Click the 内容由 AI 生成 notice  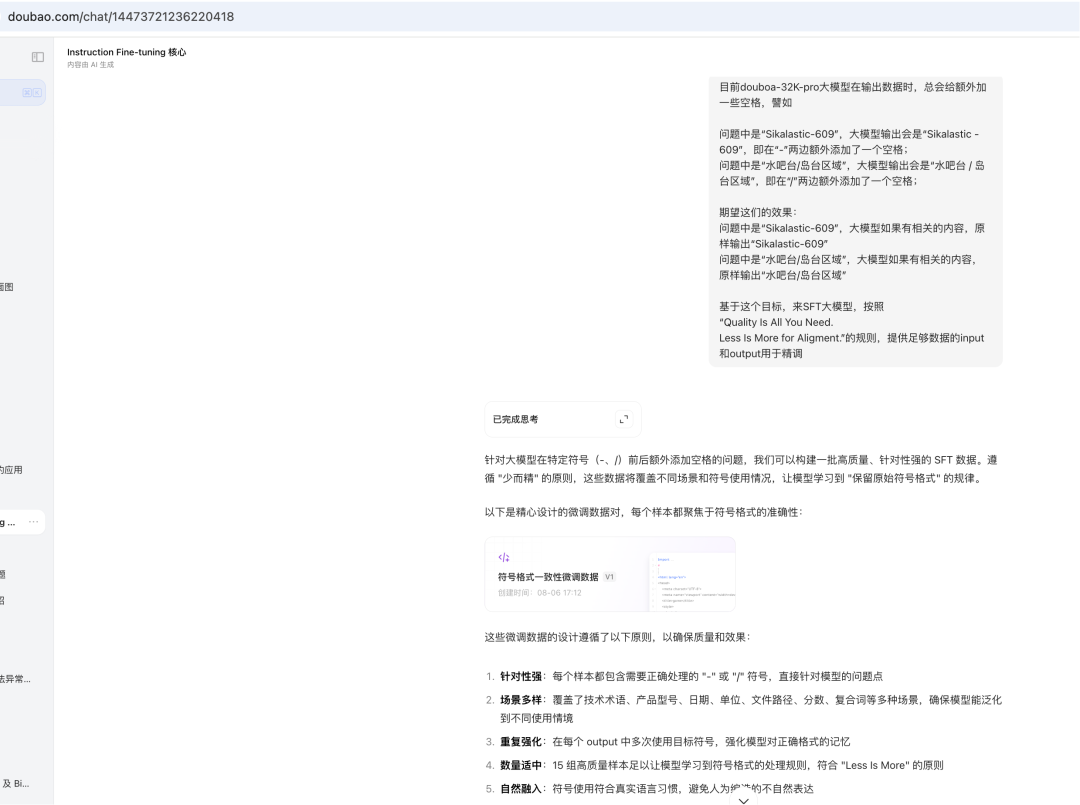tap(90, 65)
